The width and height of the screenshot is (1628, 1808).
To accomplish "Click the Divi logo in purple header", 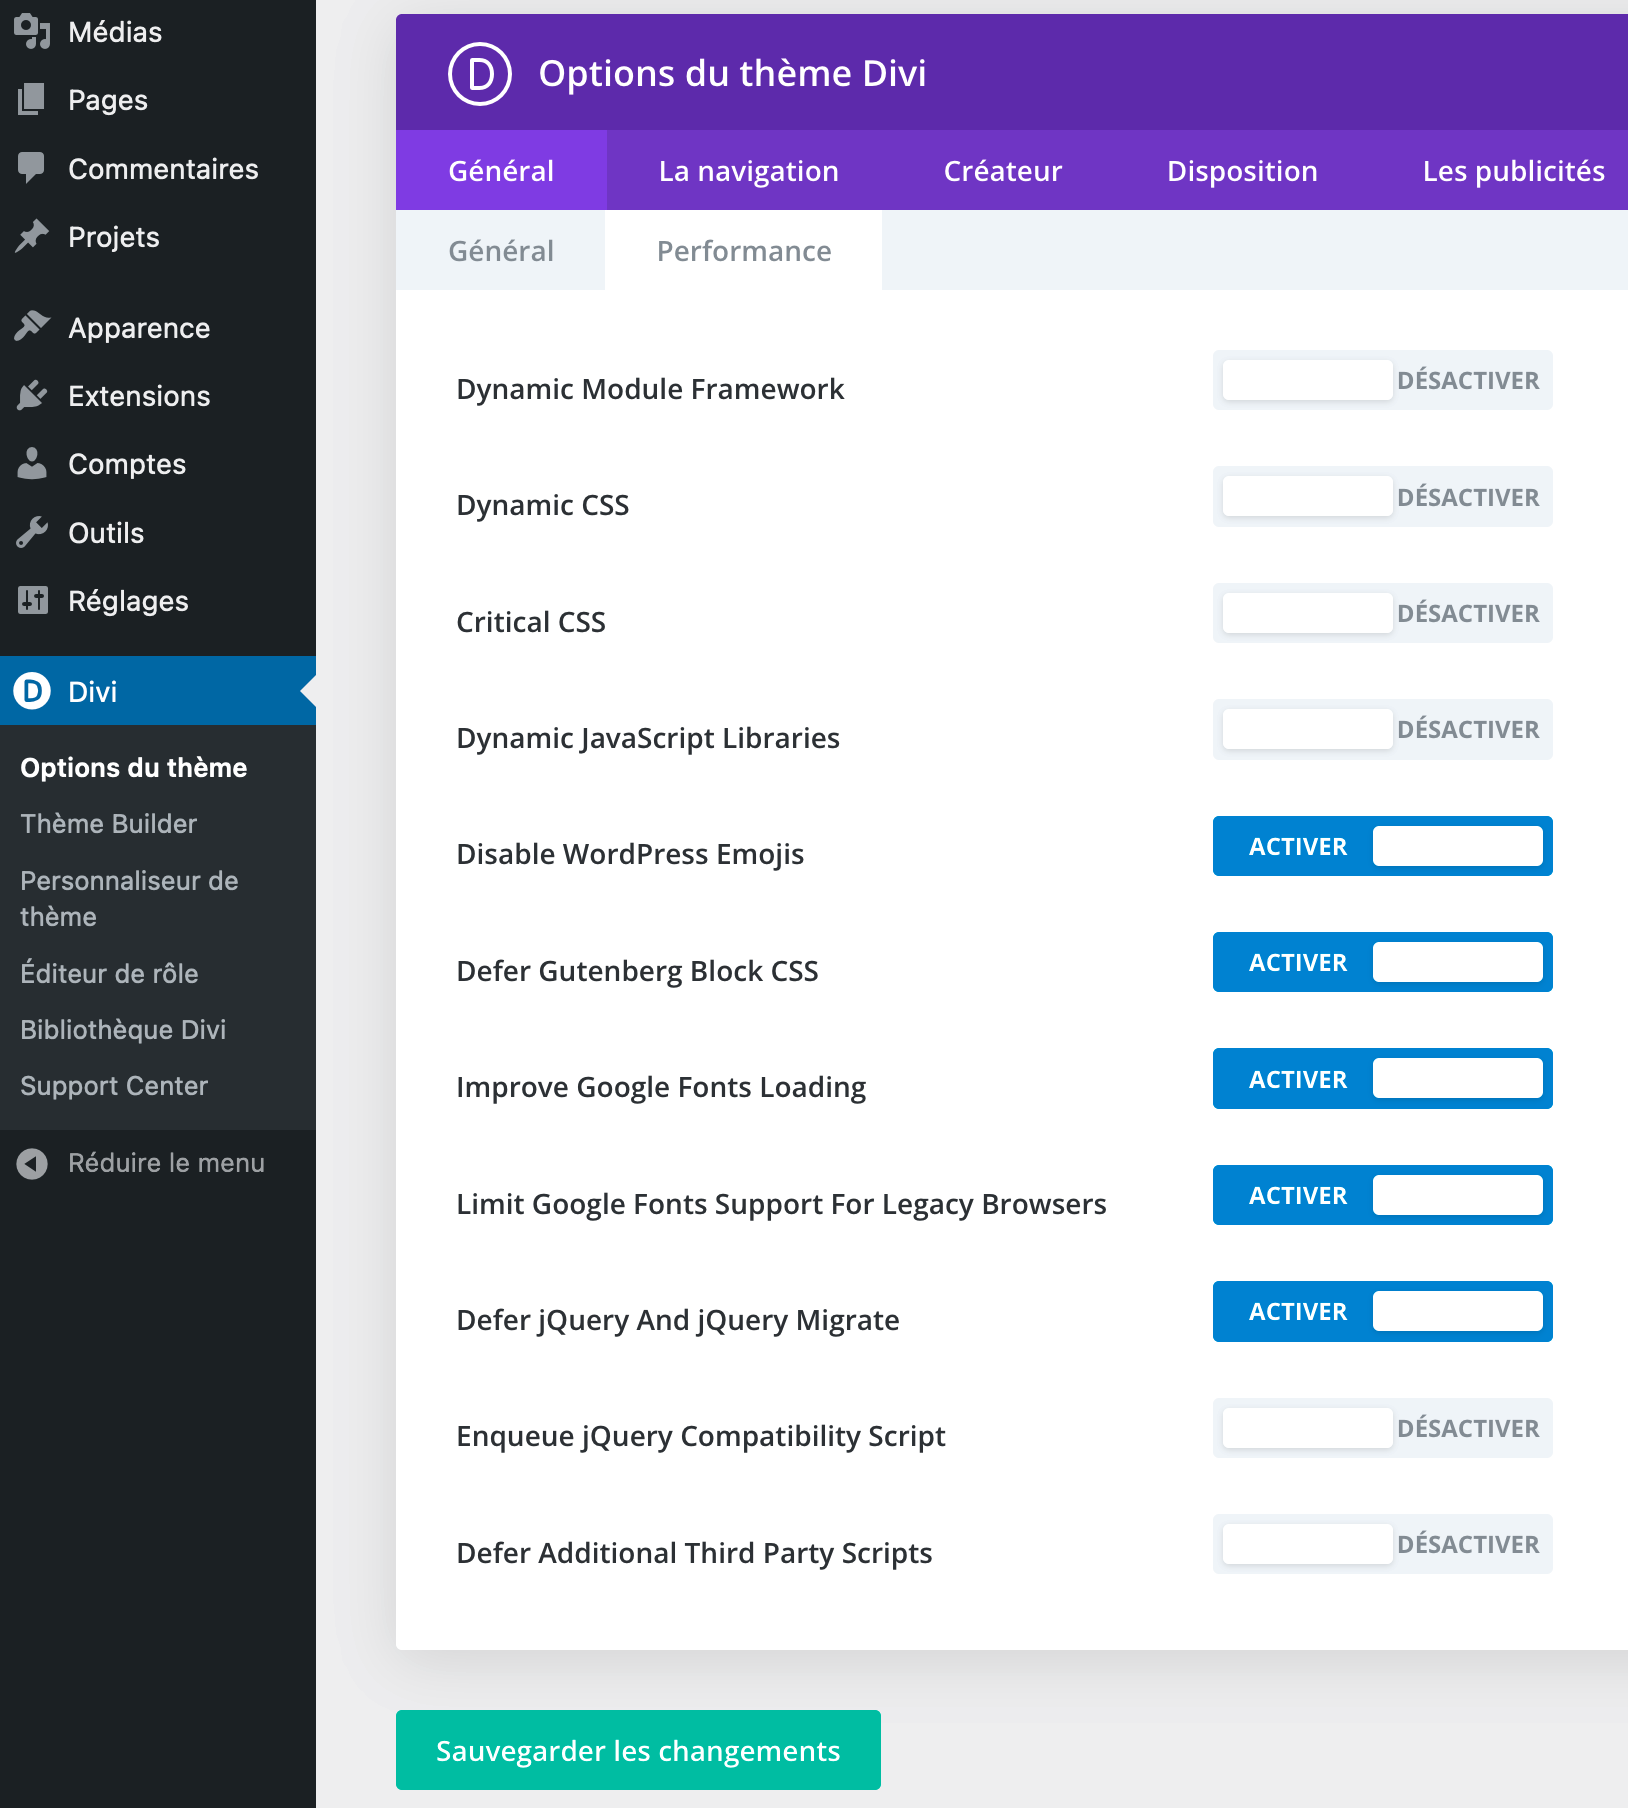I will pyautogui.click(x=479, y=74).
